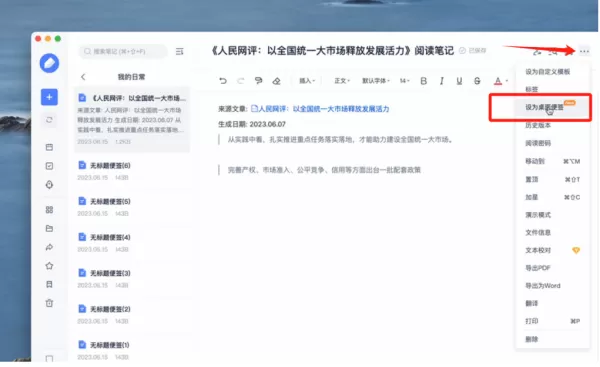
Task: Click the redo arrow in editor toolbar
Action: (241, 81)
